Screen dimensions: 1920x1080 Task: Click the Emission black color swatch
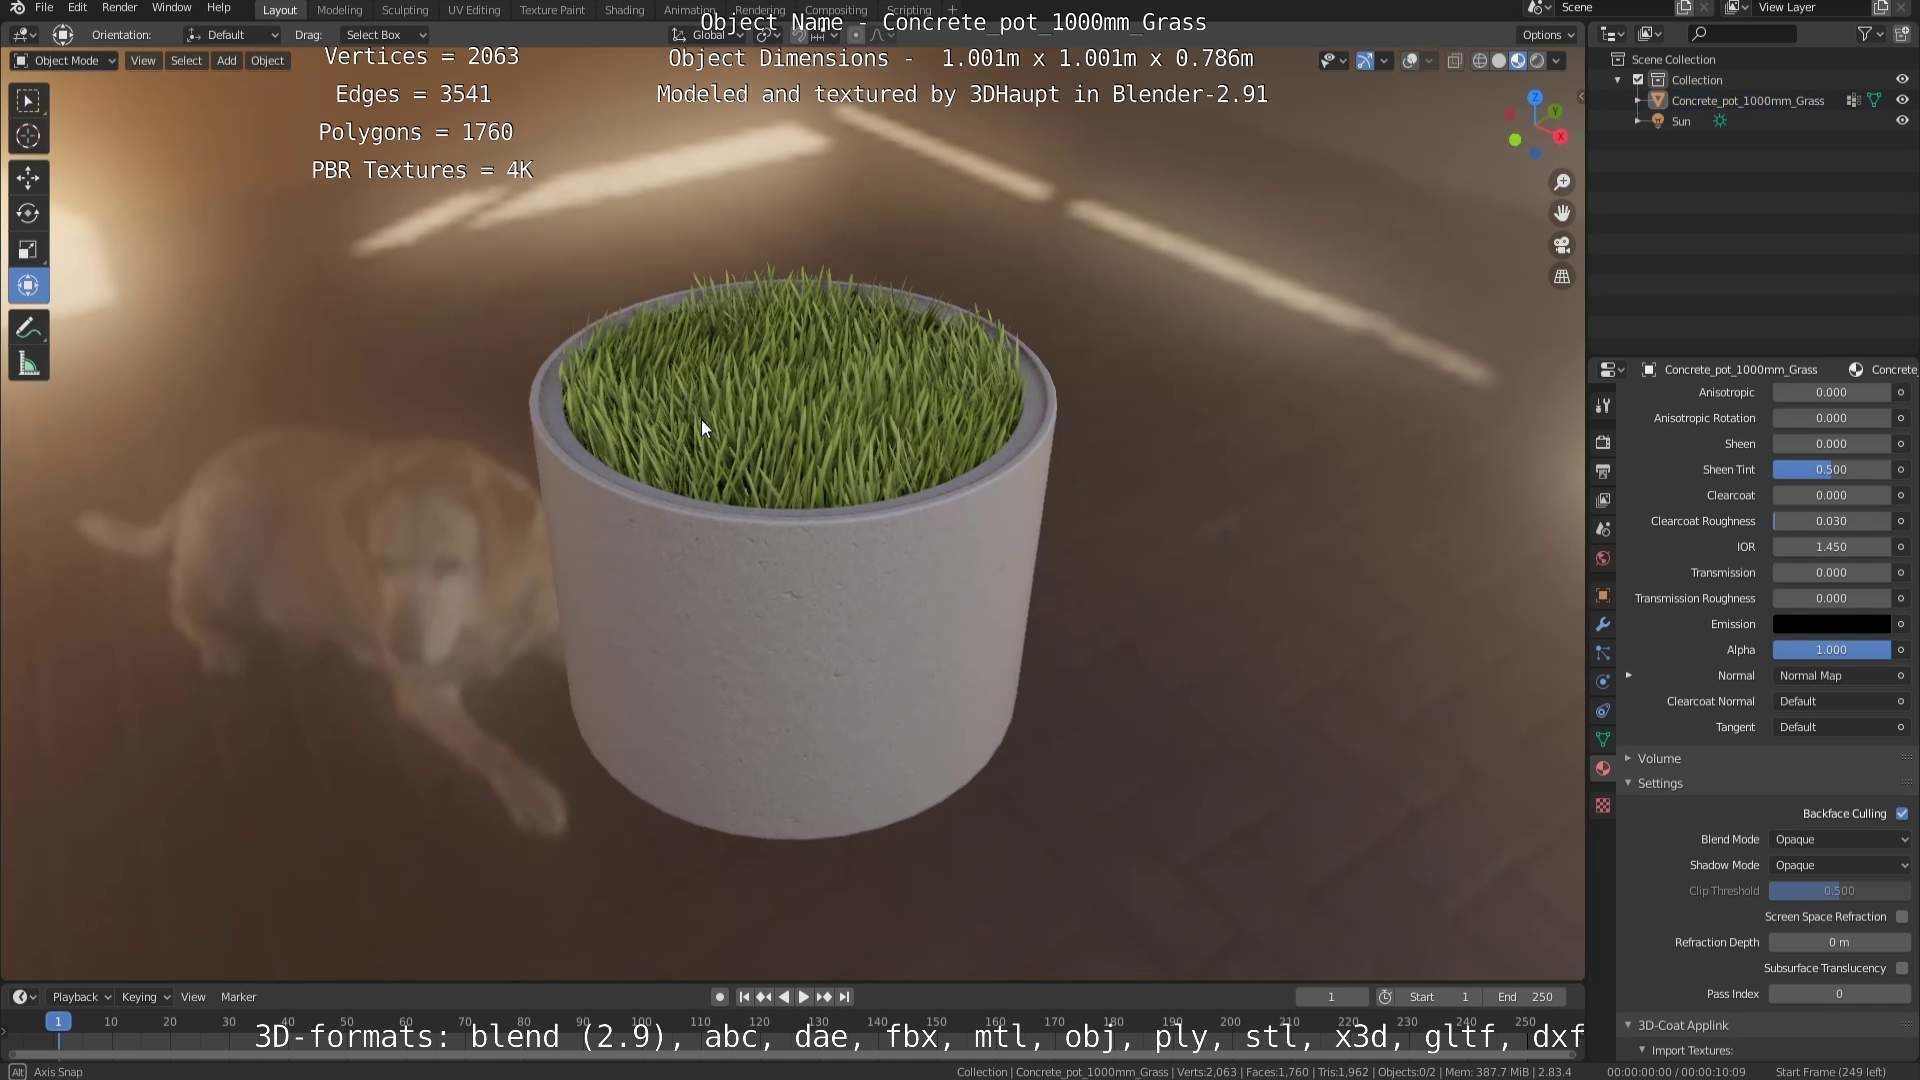[x=1831, y=624]
